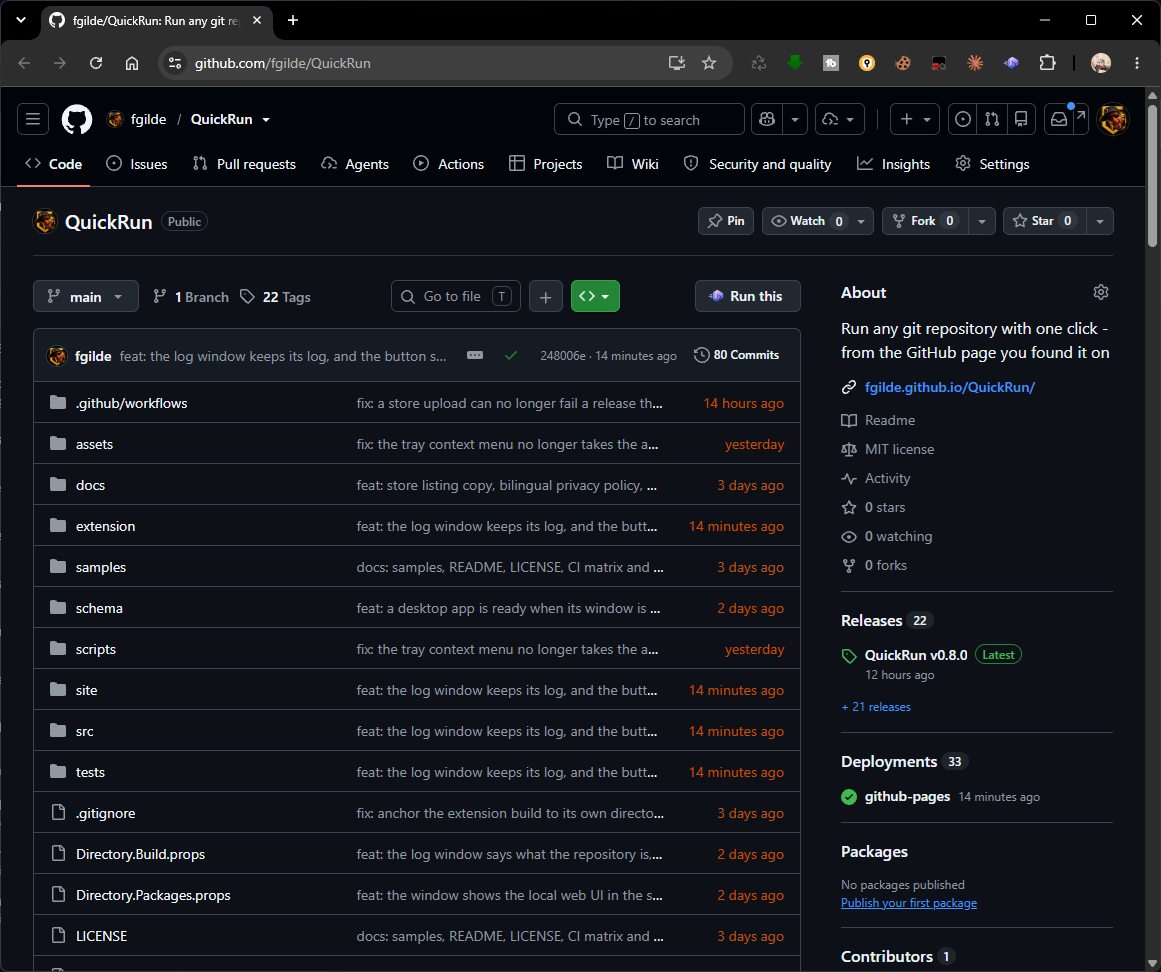Click the install app icon in address bar
The image size is (1161, 972).
click(x=677, y=63)
